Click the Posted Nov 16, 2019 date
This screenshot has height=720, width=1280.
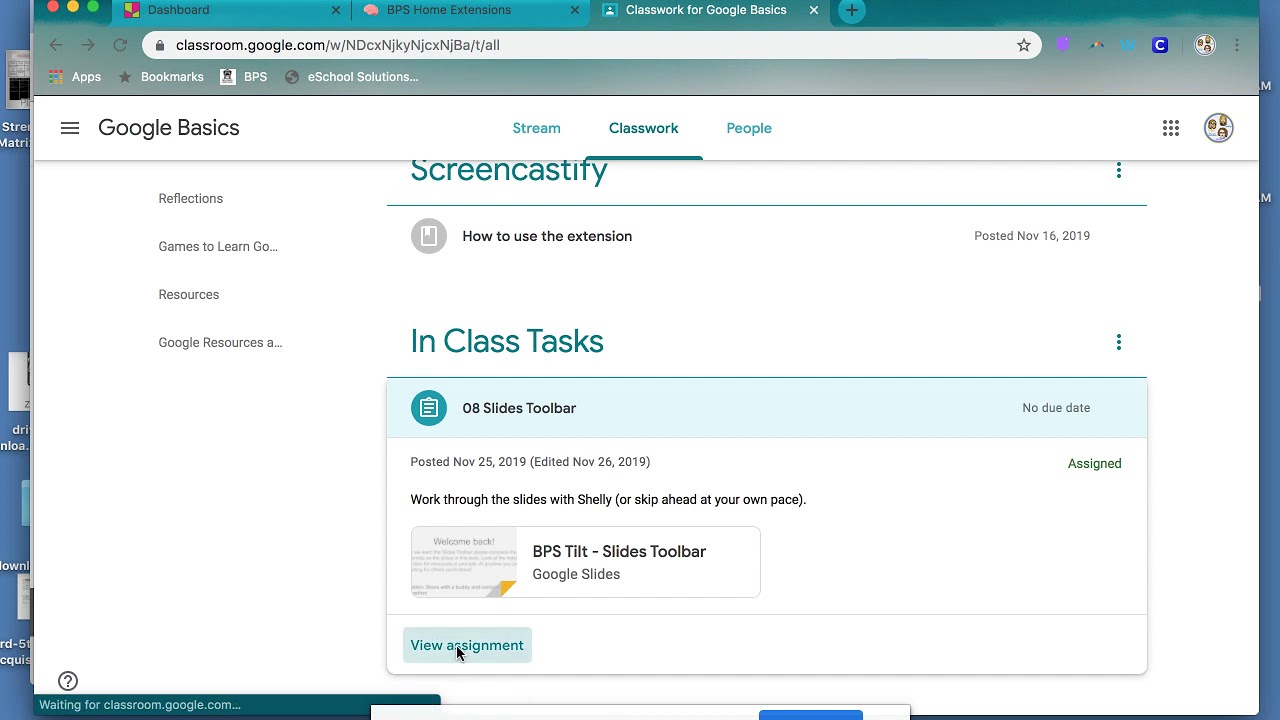(1032, 236)
